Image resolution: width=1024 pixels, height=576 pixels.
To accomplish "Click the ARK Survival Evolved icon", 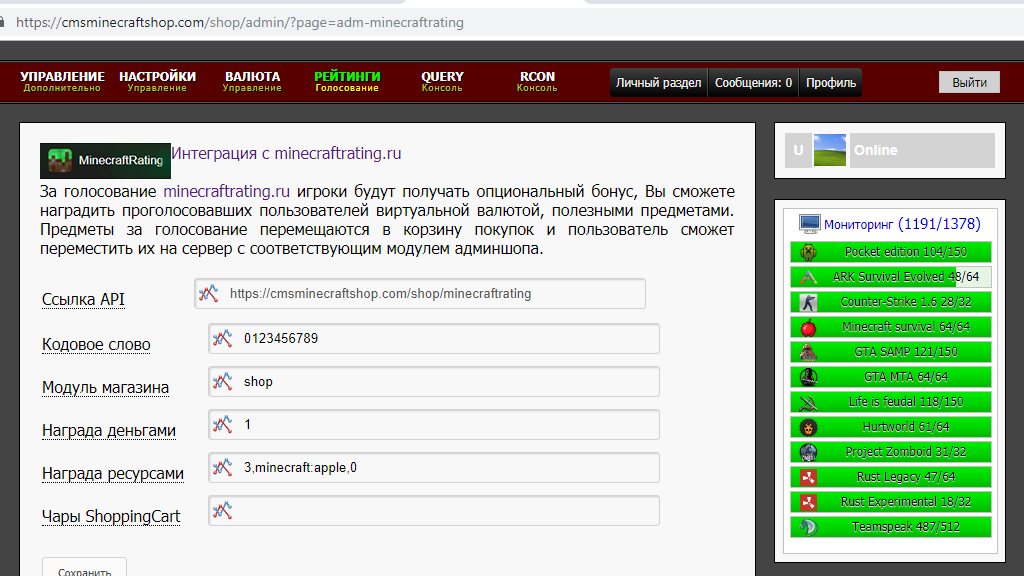I will pyautogui.click(x=809, y=277).
